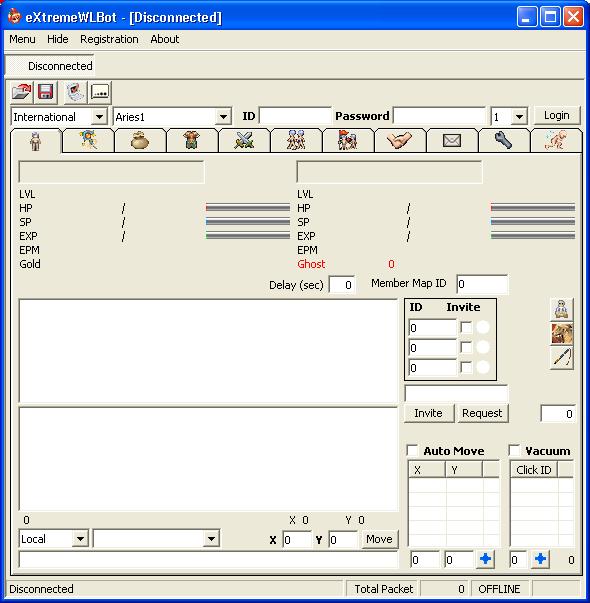
Task: Open the crossed swords battle tab
Action: 244,141
